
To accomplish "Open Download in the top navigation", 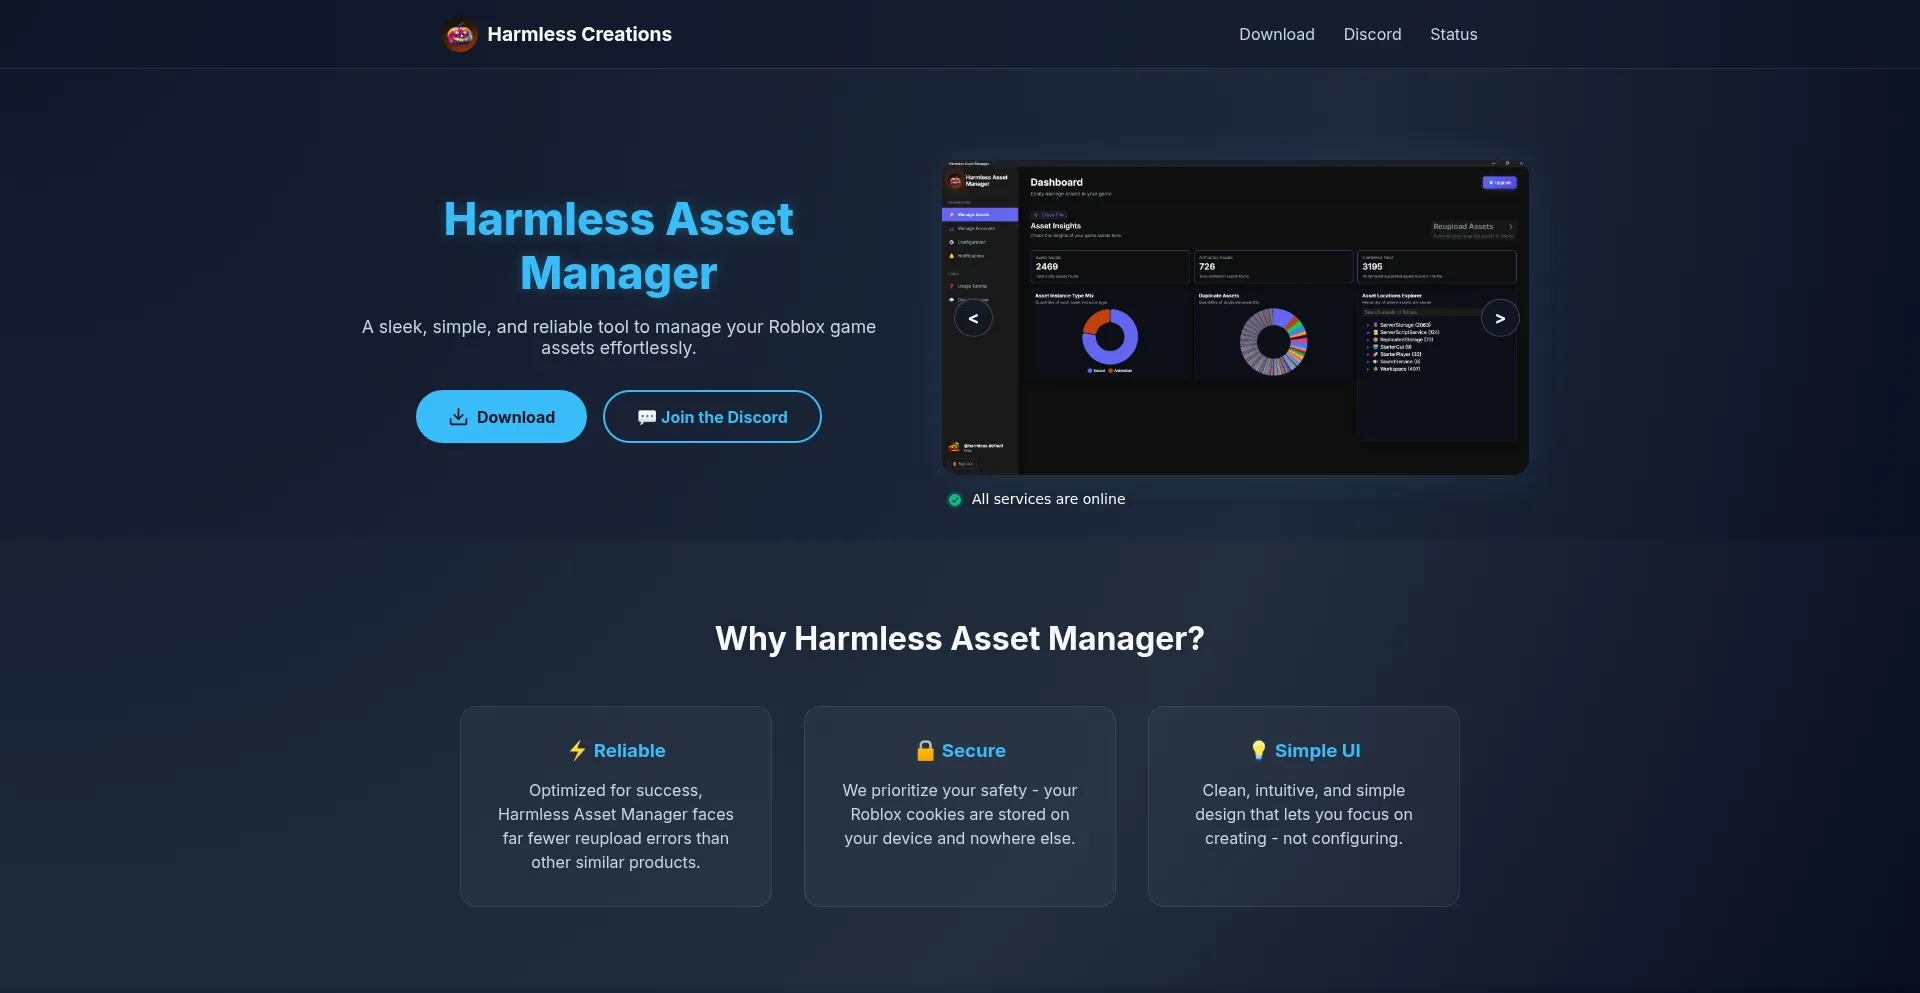I will point(1277,34).
